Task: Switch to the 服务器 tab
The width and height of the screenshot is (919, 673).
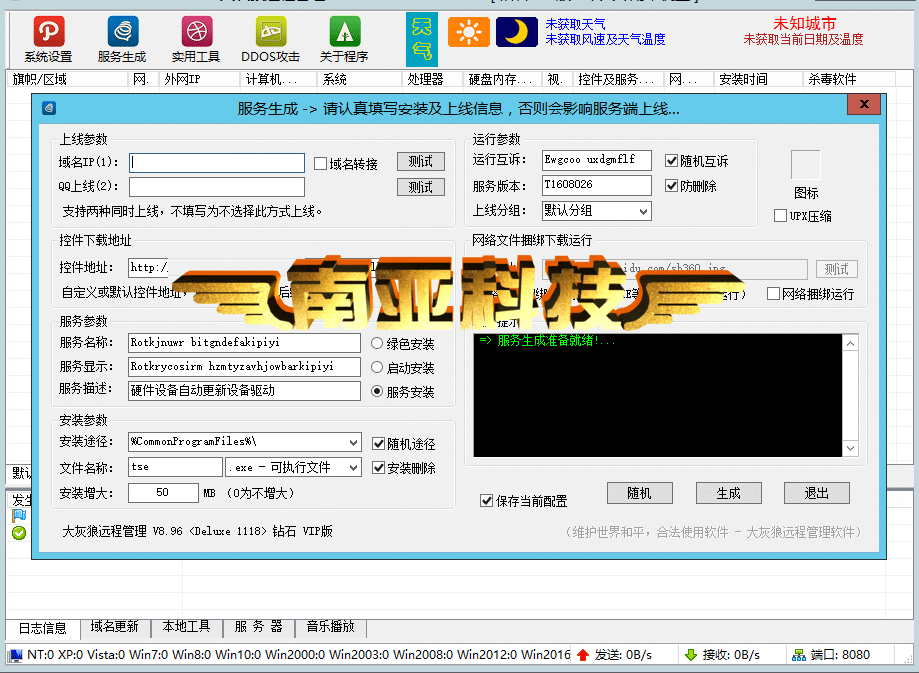Action: (x=258, y=627)
